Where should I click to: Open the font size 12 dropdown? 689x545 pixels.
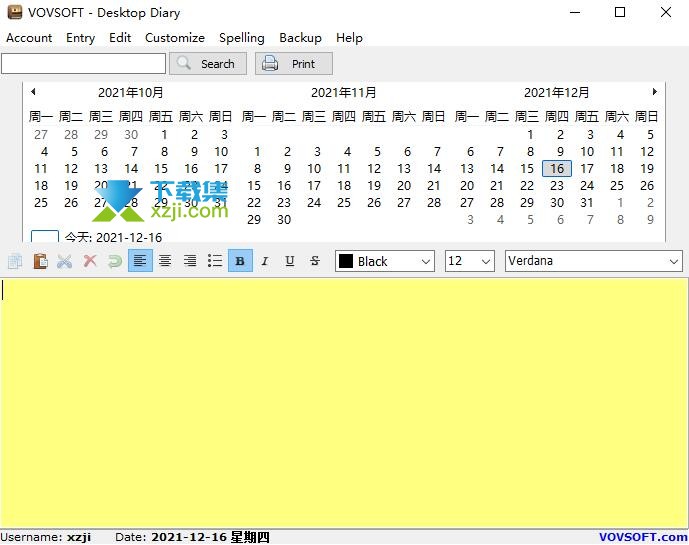click(470, 261)
